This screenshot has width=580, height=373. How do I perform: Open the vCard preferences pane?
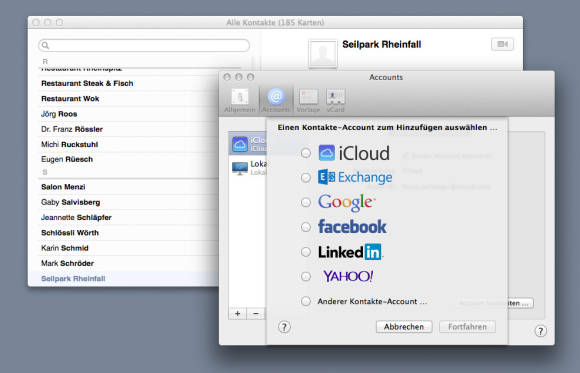tap(335, 100)
